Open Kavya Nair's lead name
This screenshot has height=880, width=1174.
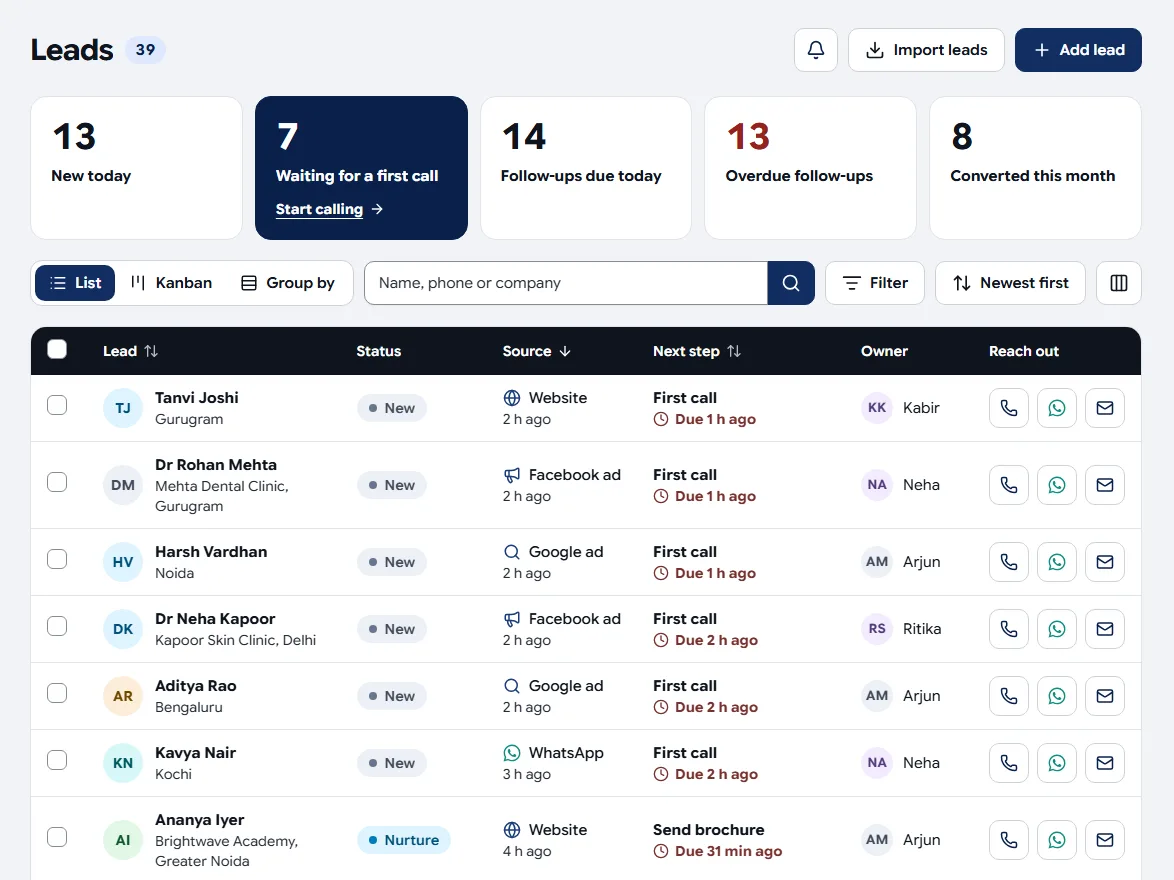click(x=195, y=753)
